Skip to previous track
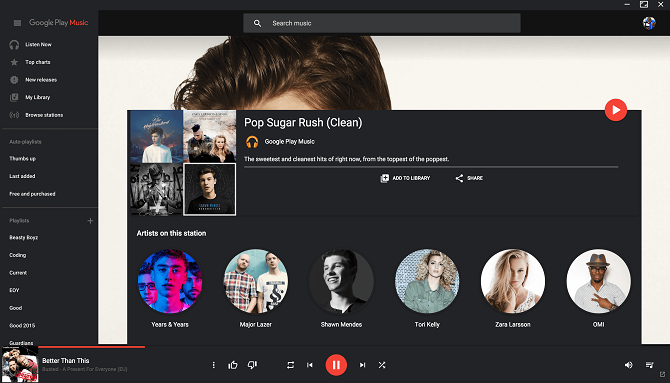 click(x=310, y=365)
